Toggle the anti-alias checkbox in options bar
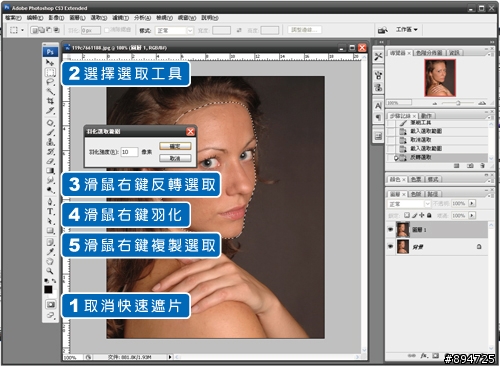This screenshot has width=500, height=367. tap(107, 30)
